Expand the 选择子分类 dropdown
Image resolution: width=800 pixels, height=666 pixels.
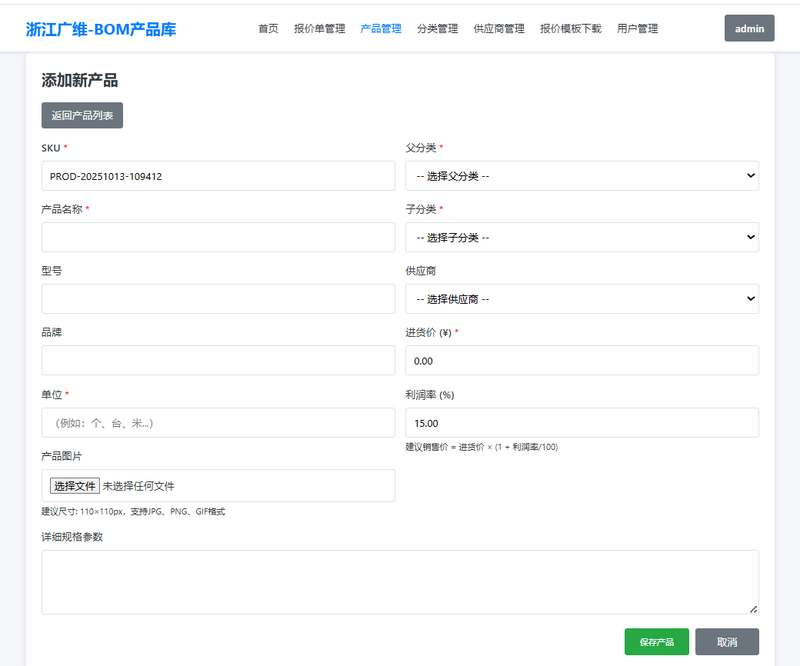582,237
